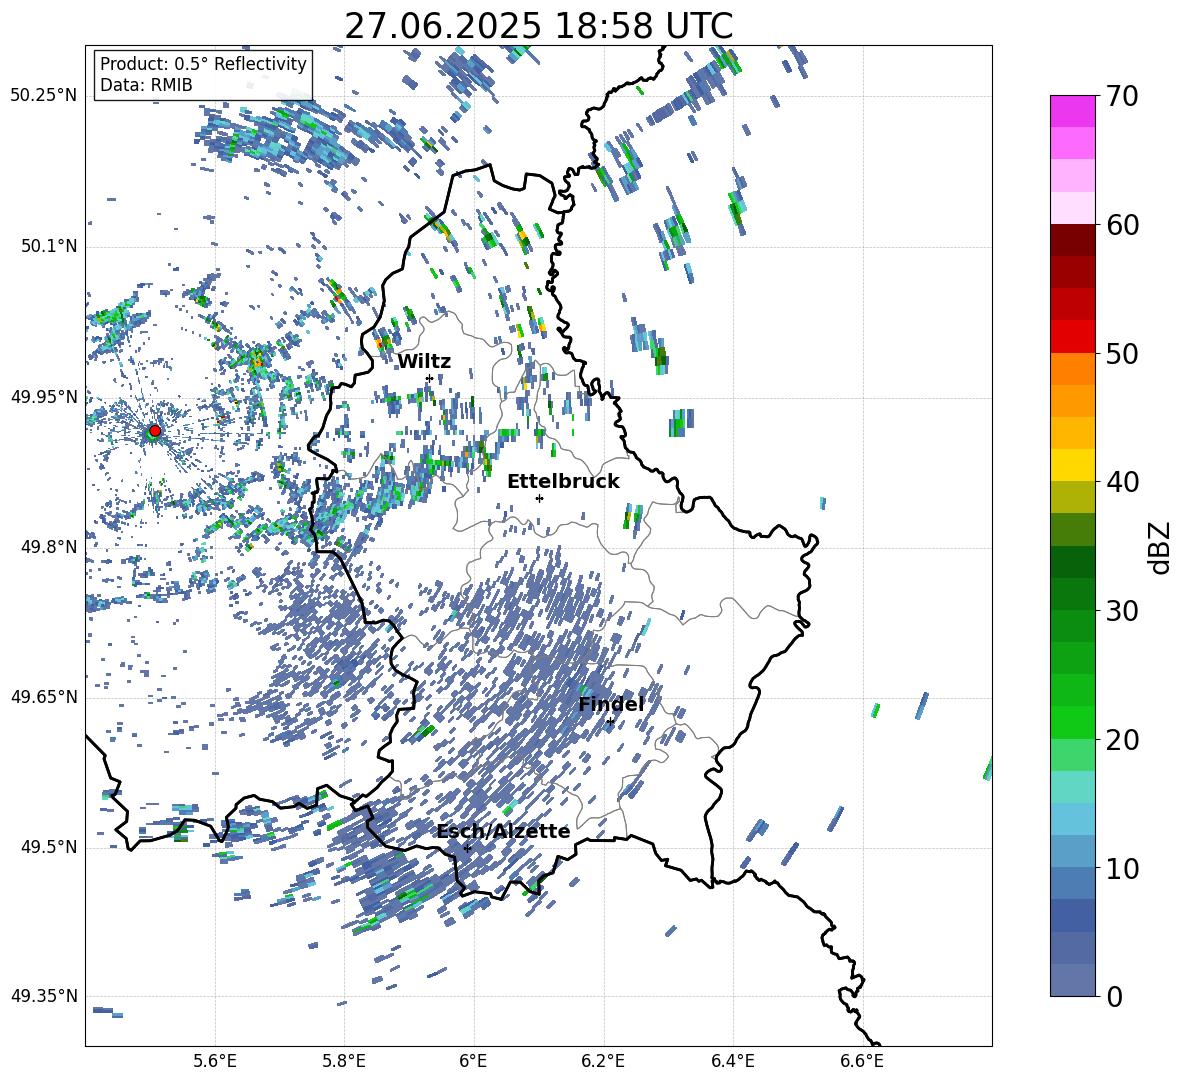
Task: Select the Esch/Alzette city label
Action: click(504, 831)
